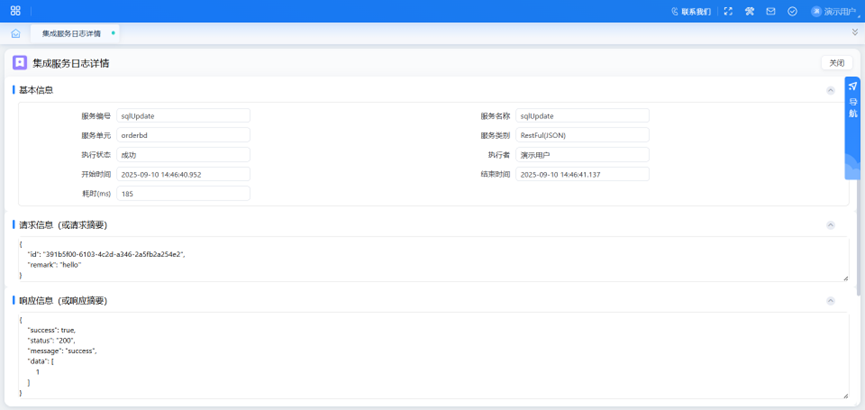Select the 集成服务日志详情 tab
This screenshot has height=410, width=865.
point(74,33)
